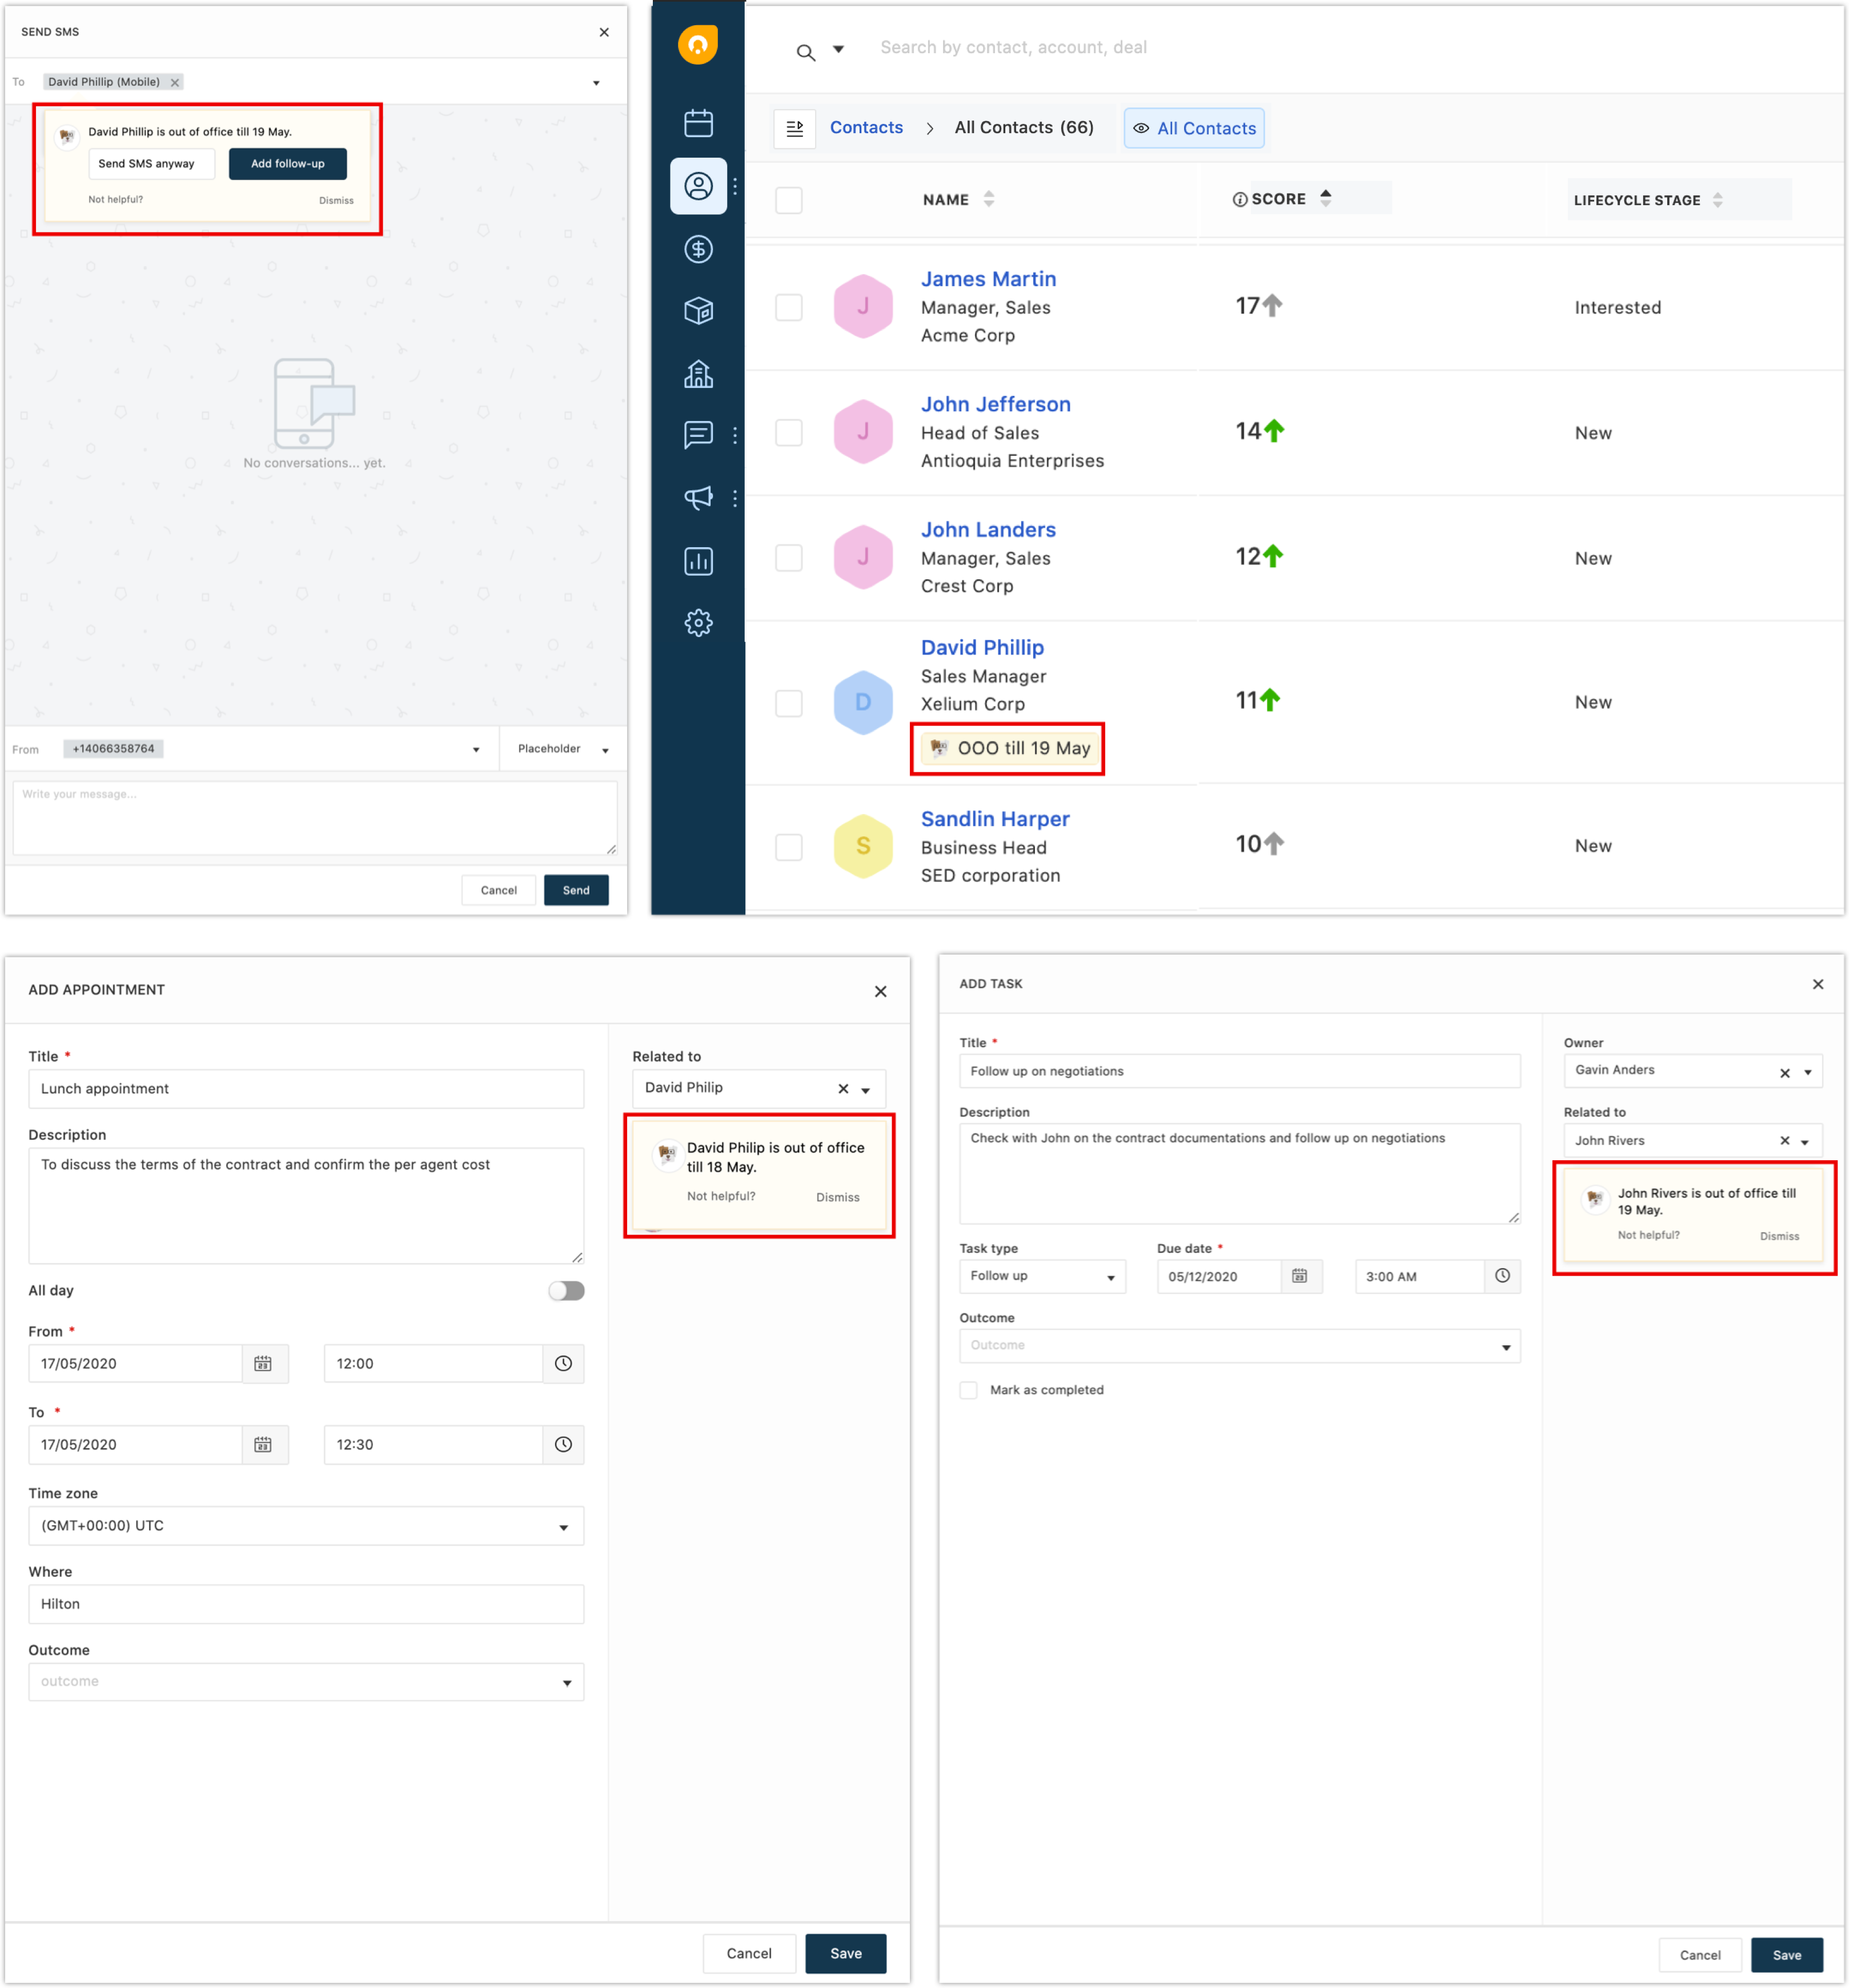Select the All Contacts view tab

(1194, 128)
